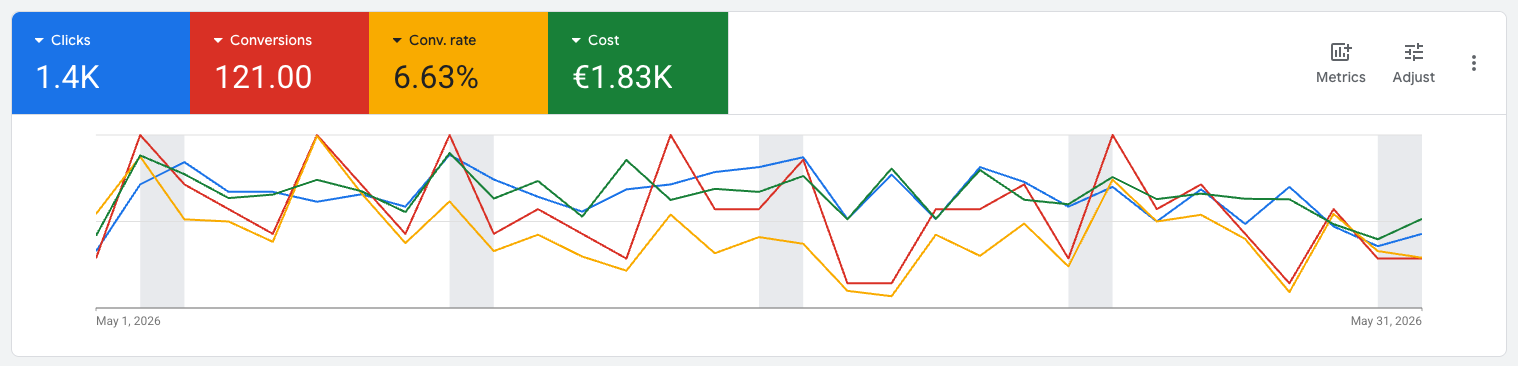Open the three-dot more options menu
The image size is (1518, 366).
coord(1473,63)
